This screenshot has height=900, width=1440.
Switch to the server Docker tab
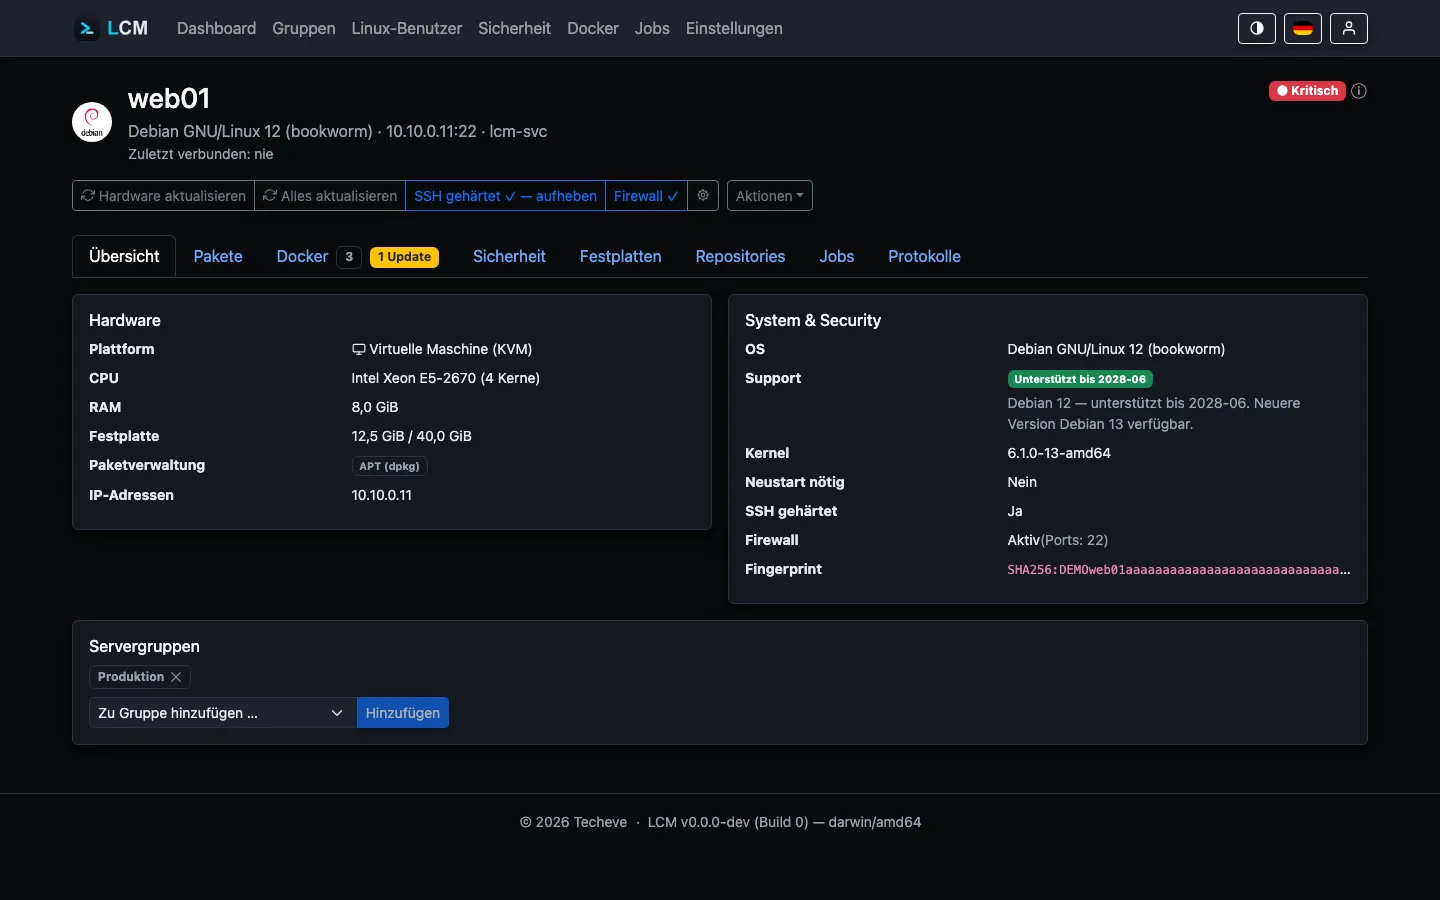pyautogui.click(x=302, y=256)
